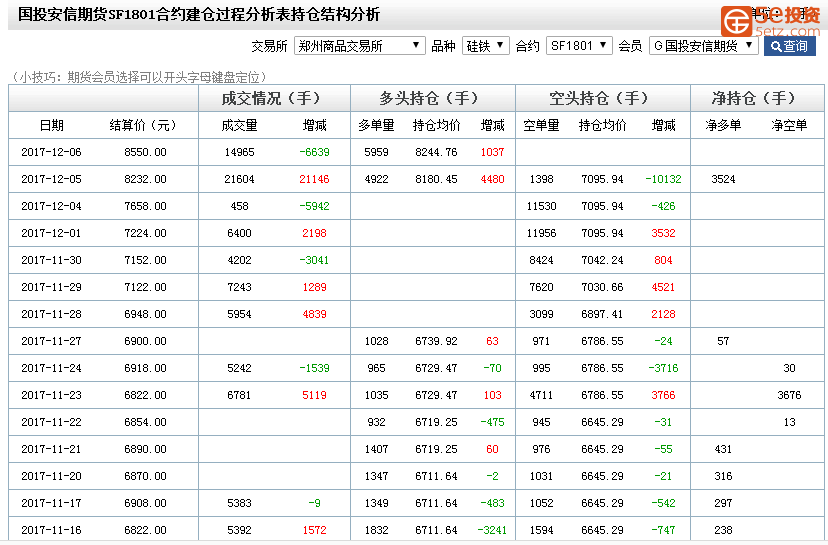Viewport: 828px width, 545px height.
Task: Select the date cell 2017-11-20
Action: 51,476
